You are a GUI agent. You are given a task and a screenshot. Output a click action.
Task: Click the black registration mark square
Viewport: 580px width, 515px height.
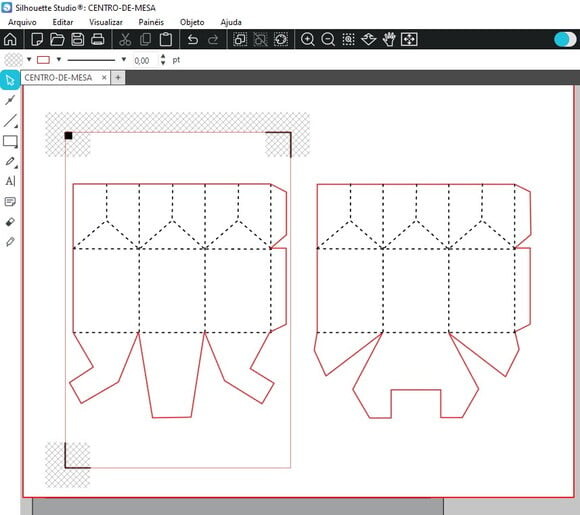point(68,136)
